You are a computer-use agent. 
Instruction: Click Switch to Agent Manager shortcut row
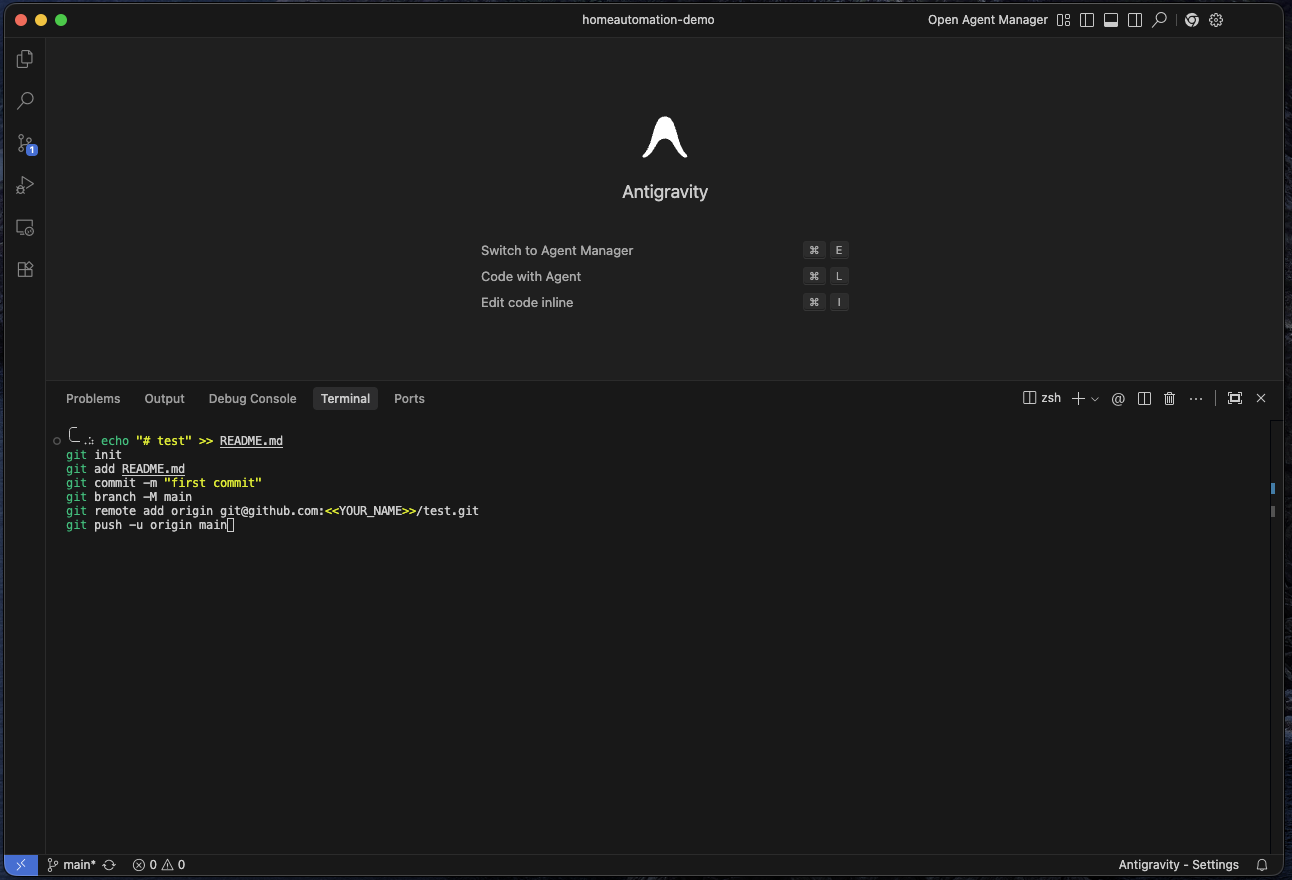tap(664, 250)
